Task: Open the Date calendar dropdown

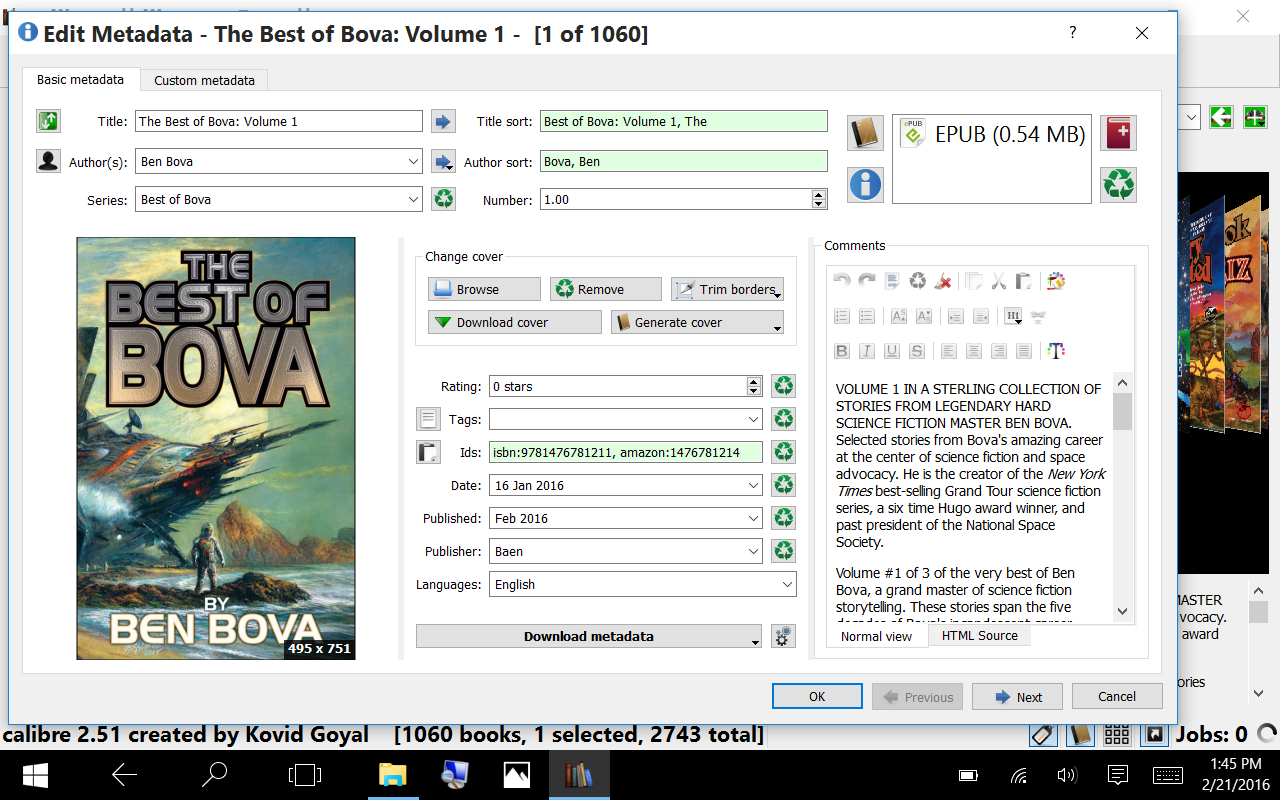Action: point(754,485)
